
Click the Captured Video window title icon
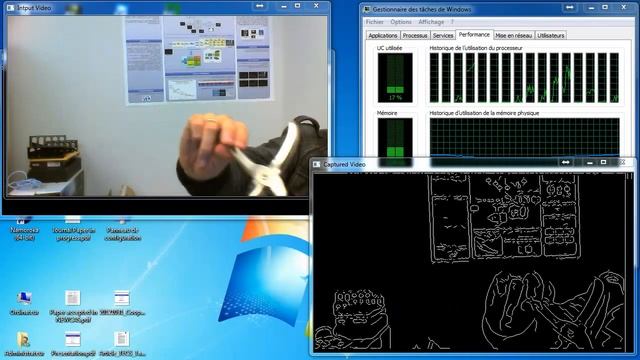point(316,164)
